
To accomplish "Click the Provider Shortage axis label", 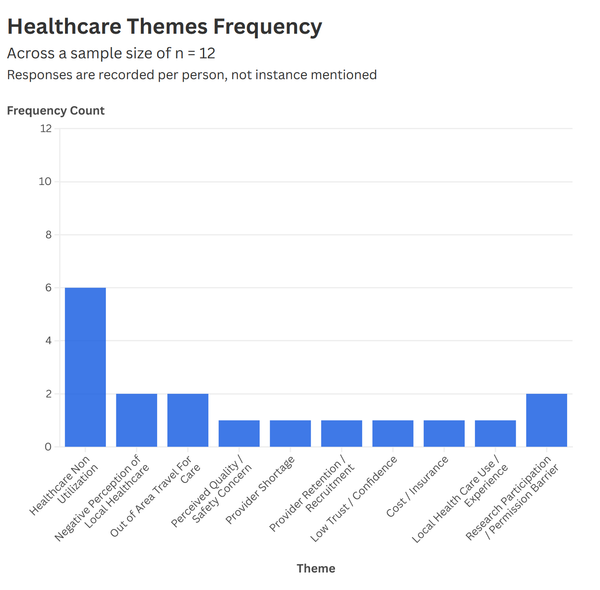I will (x=260, y=490).
